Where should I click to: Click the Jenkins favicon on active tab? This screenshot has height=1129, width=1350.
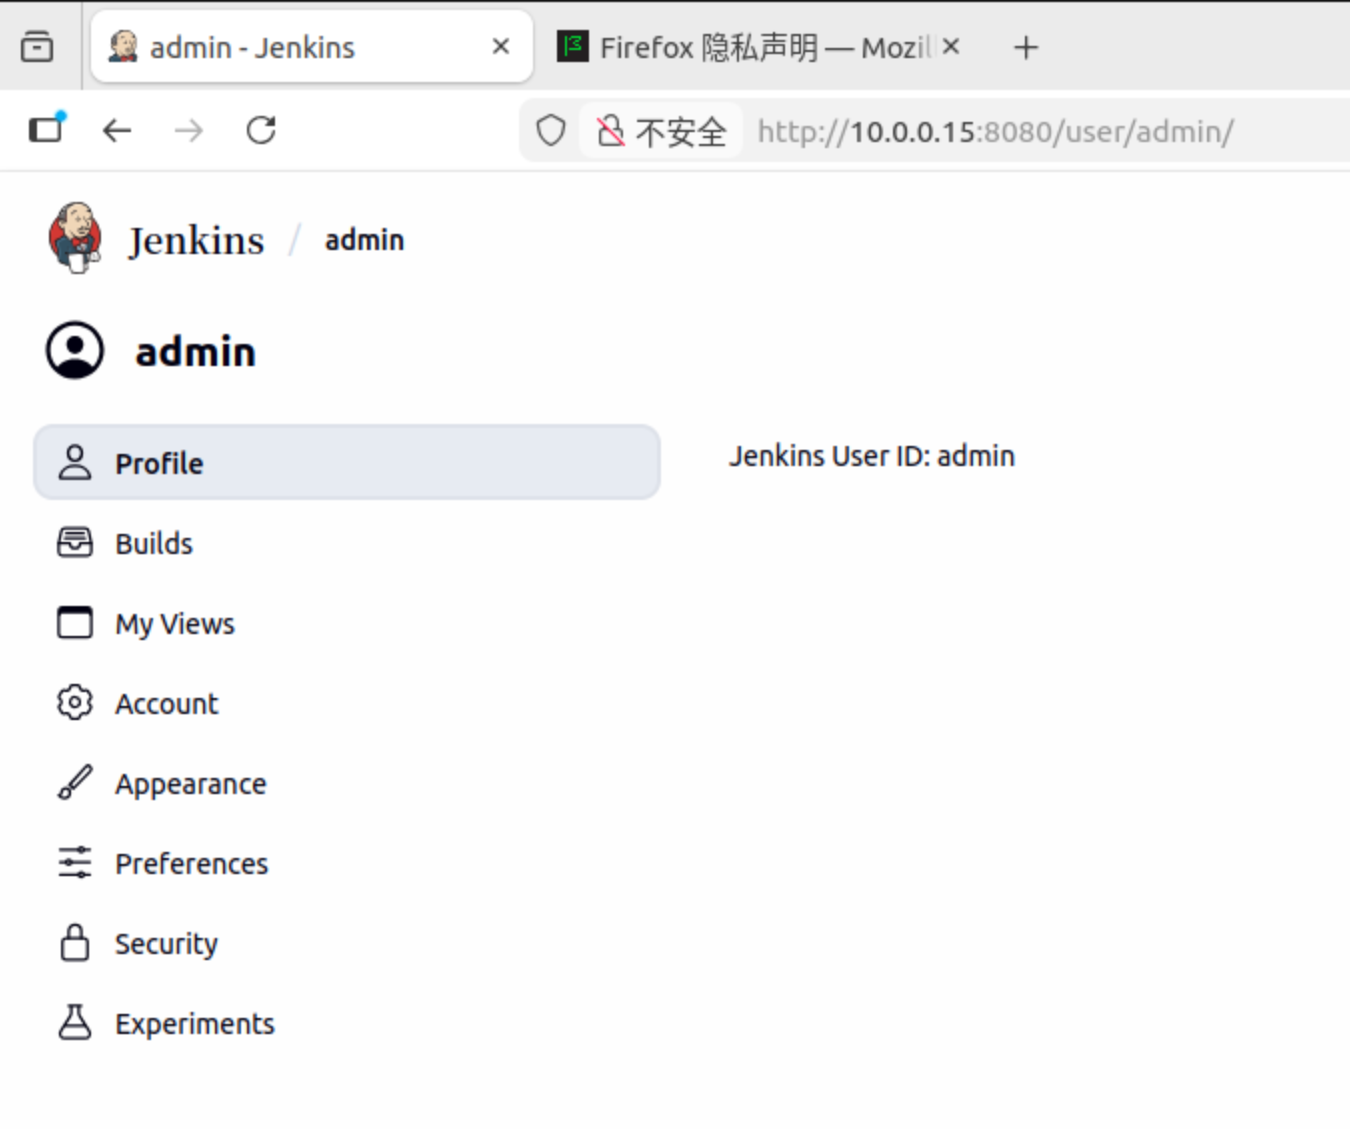point(123,46)
